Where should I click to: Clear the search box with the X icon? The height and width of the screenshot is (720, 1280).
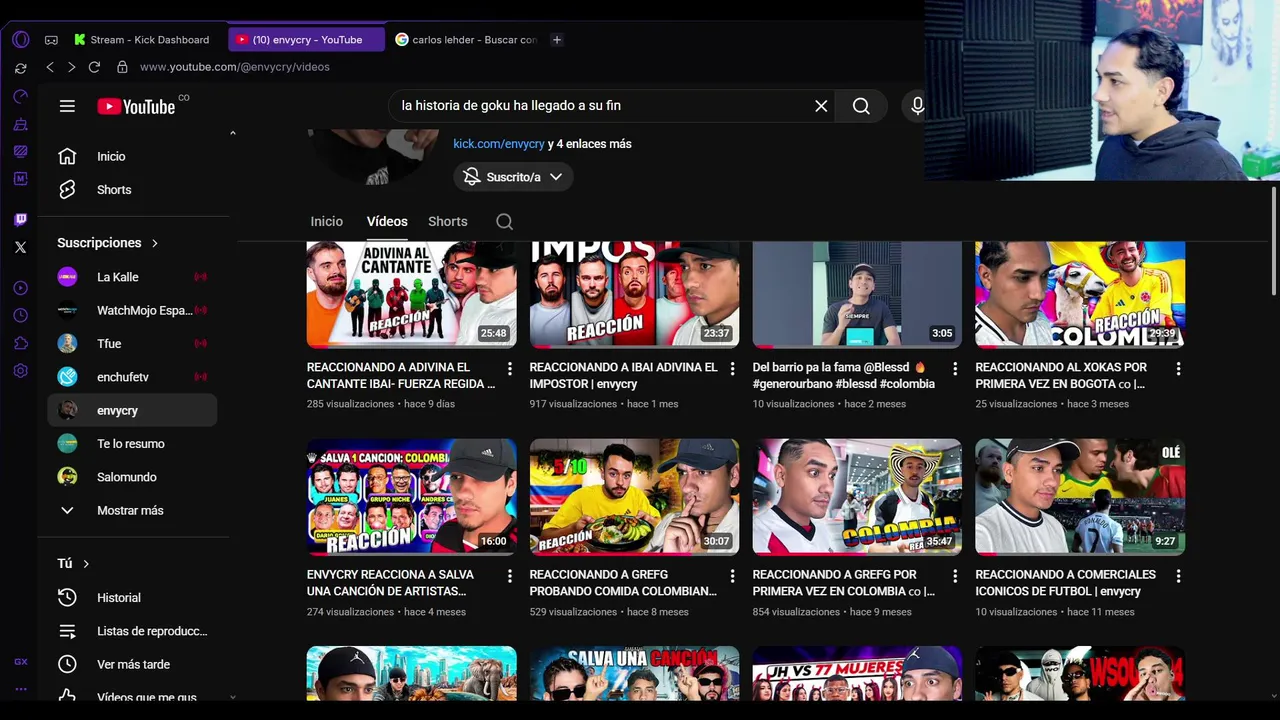(x=821, y=106)
